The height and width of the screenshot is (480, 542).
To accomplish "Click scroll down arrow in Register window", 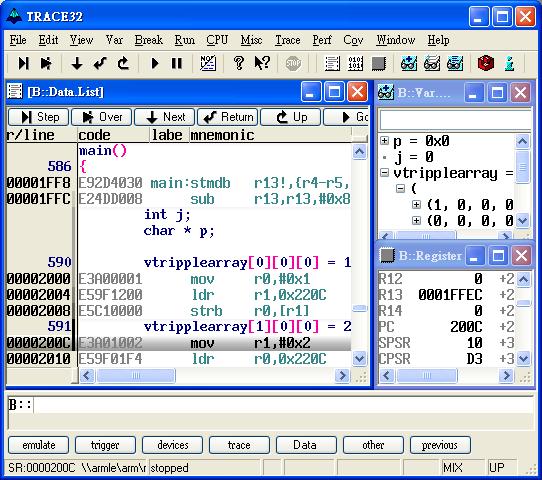I will [523, 358].
